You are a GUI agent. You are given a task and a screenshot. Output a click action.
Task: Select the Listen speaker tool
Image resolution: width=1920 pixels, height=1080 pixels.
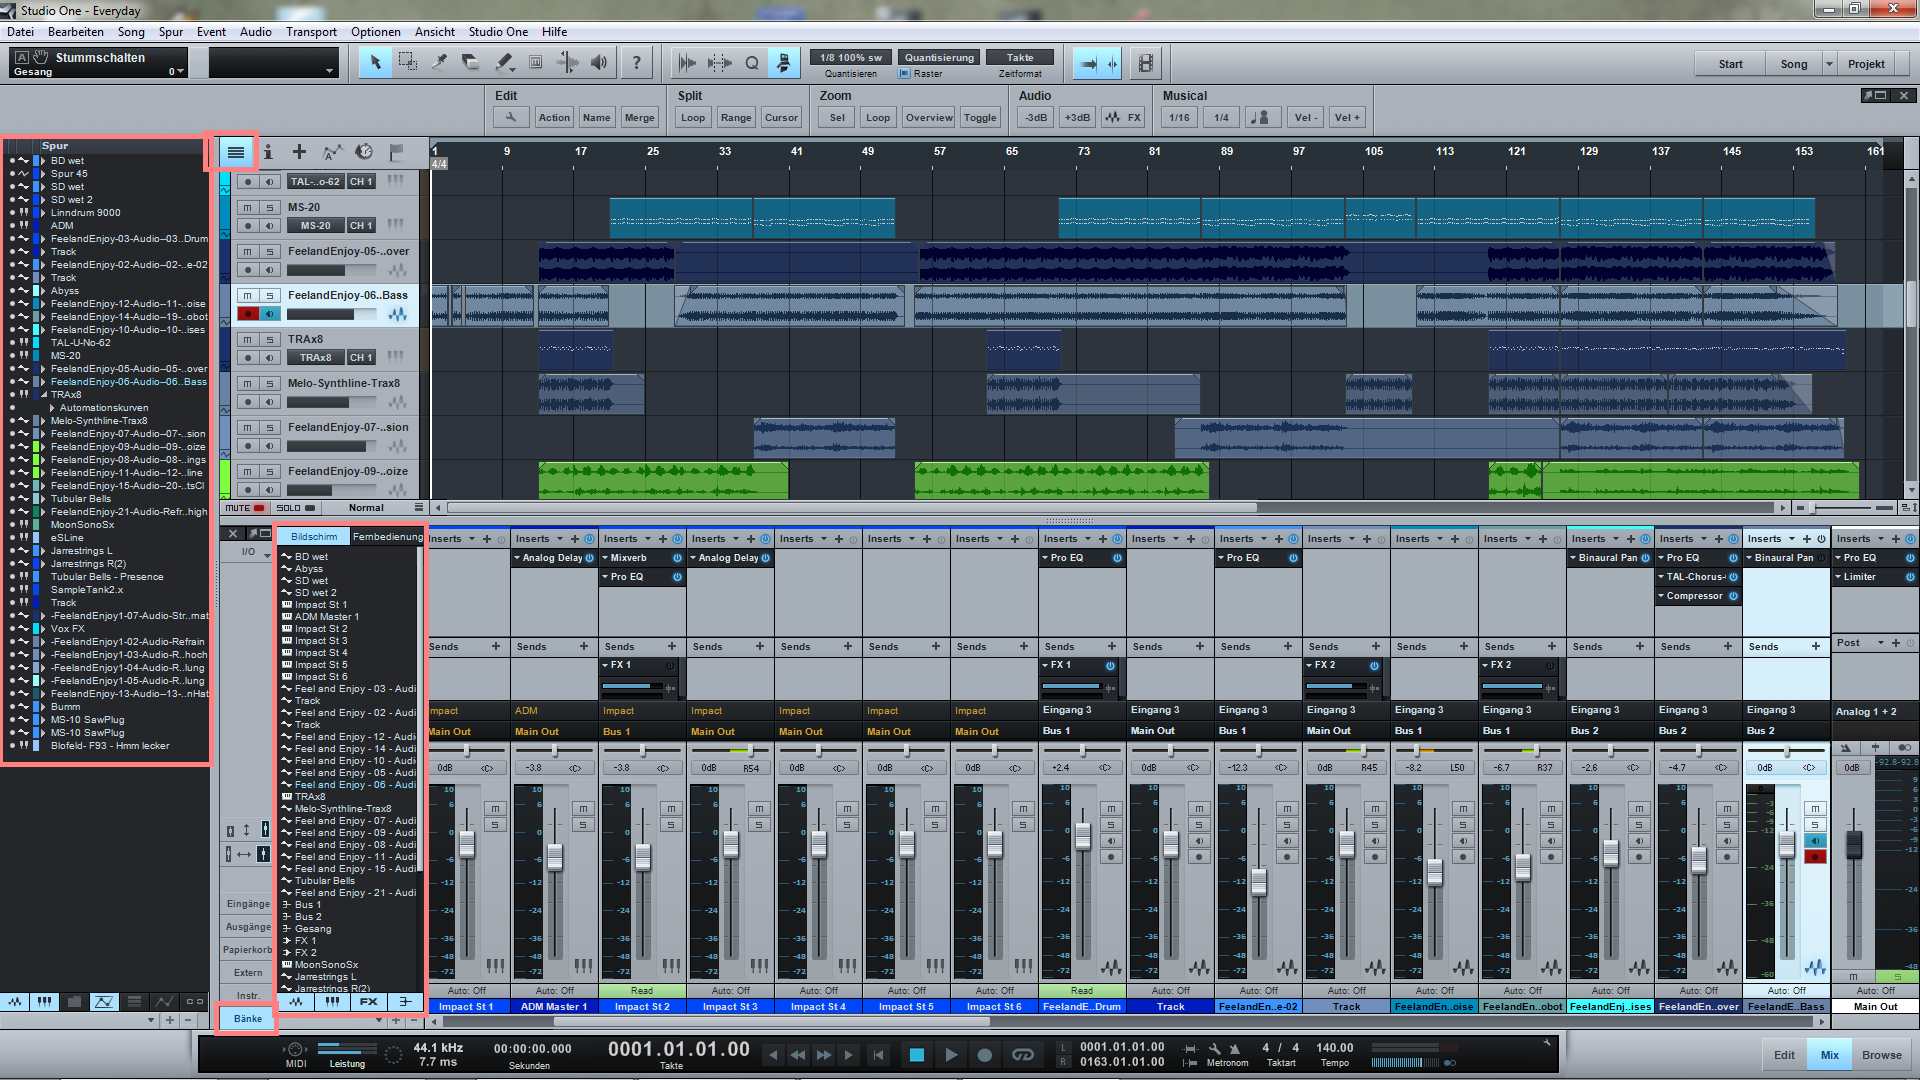click(599, 63)
